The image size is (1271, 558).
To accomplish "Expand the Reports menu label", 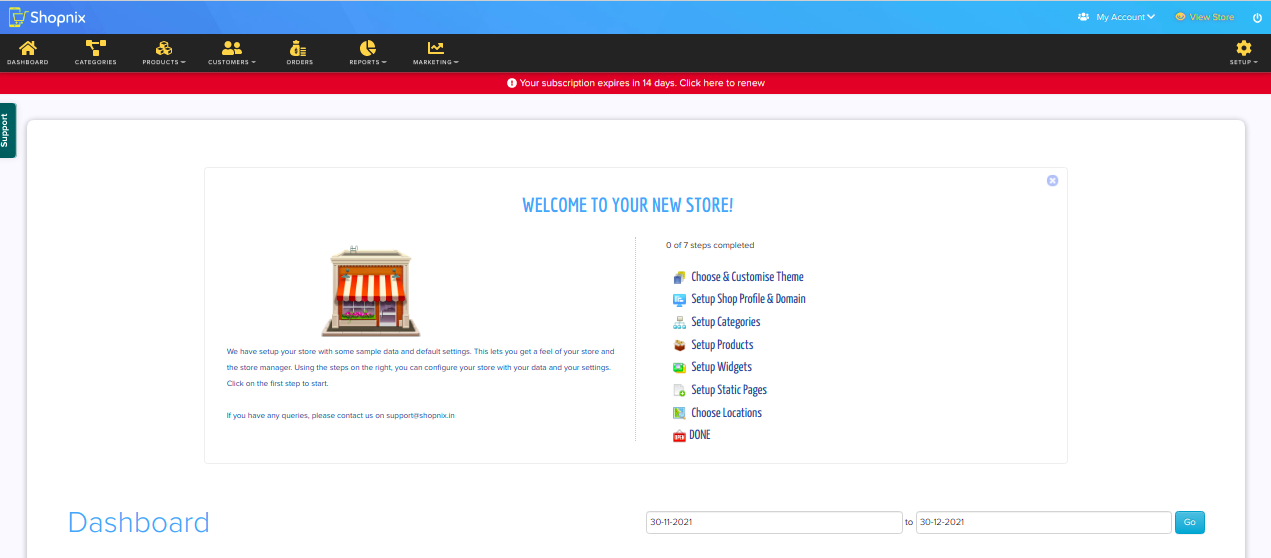I will [x=368, y=62].
